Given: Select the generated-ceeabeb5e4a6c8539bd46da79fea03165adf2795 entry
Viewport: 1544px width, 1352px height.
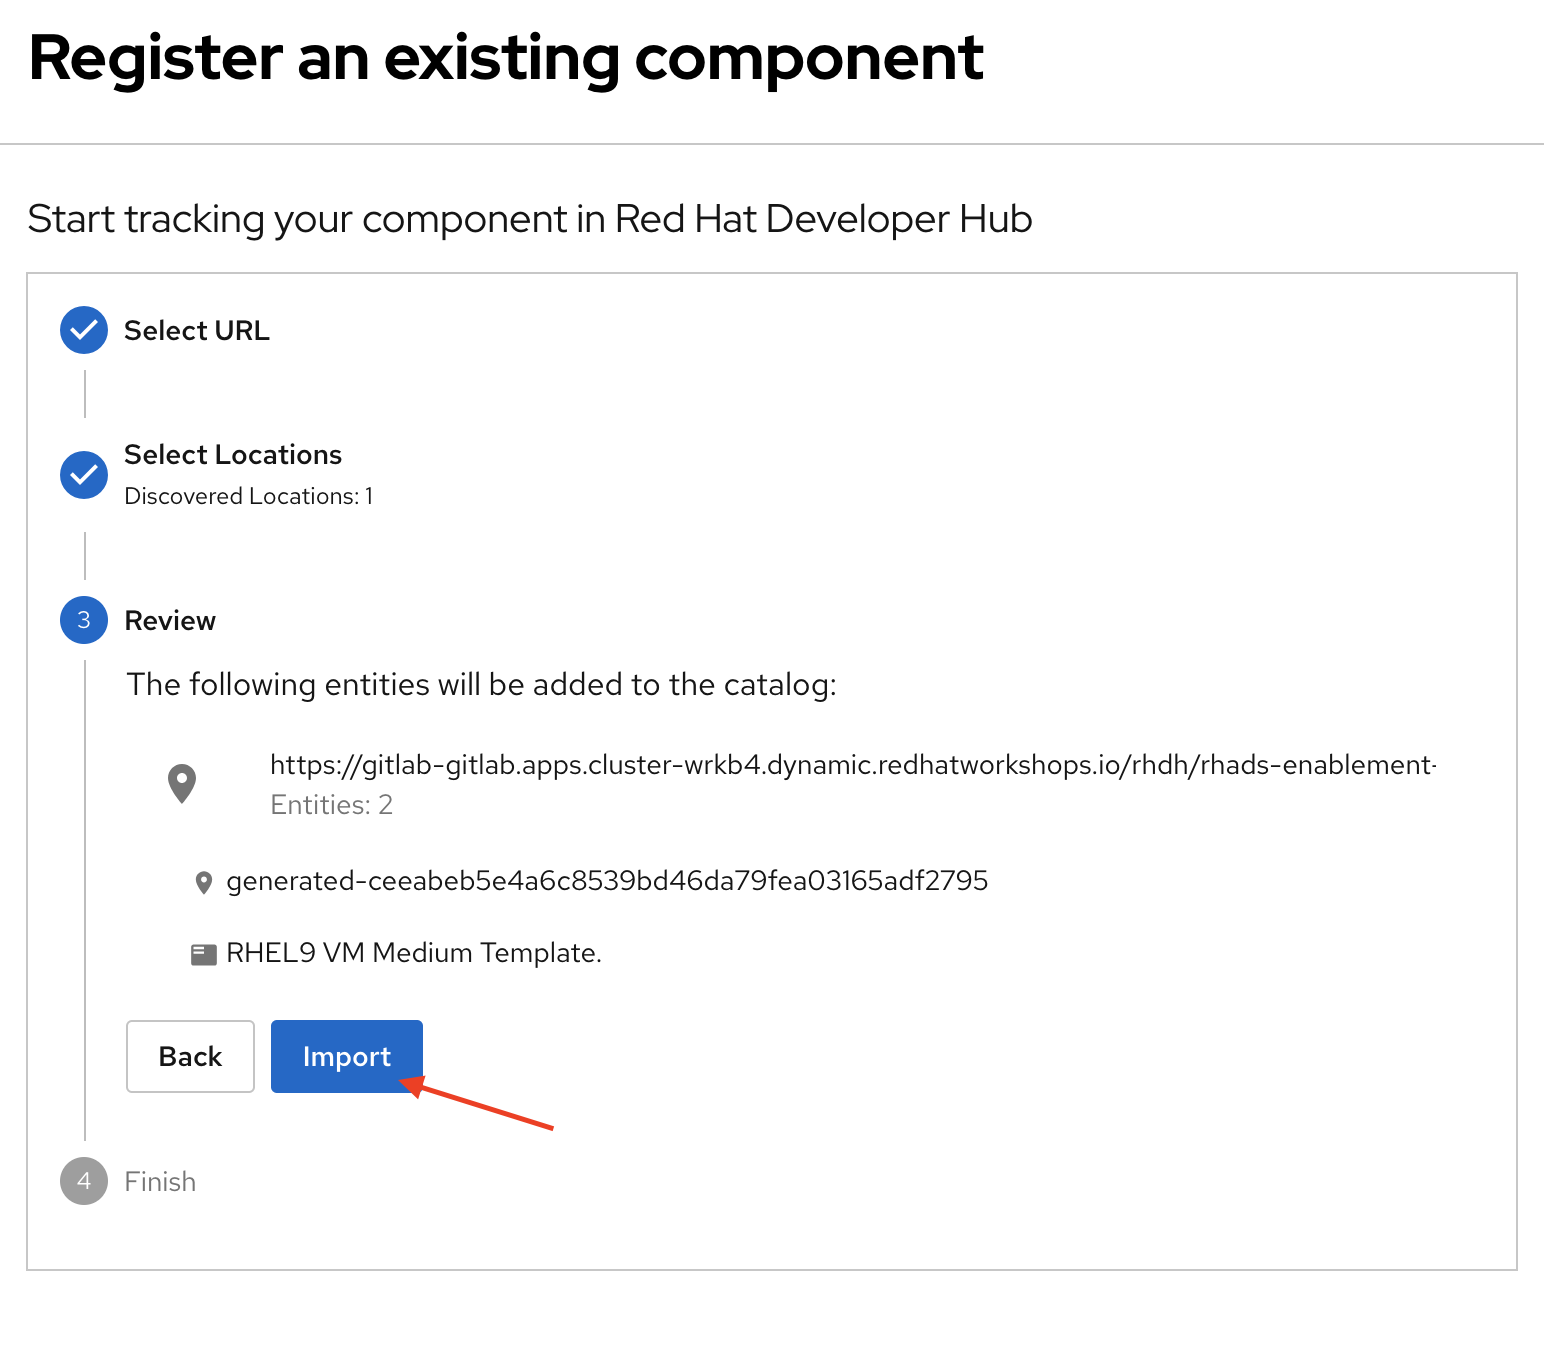Looking at the screenshot, I should pos(607,881).
